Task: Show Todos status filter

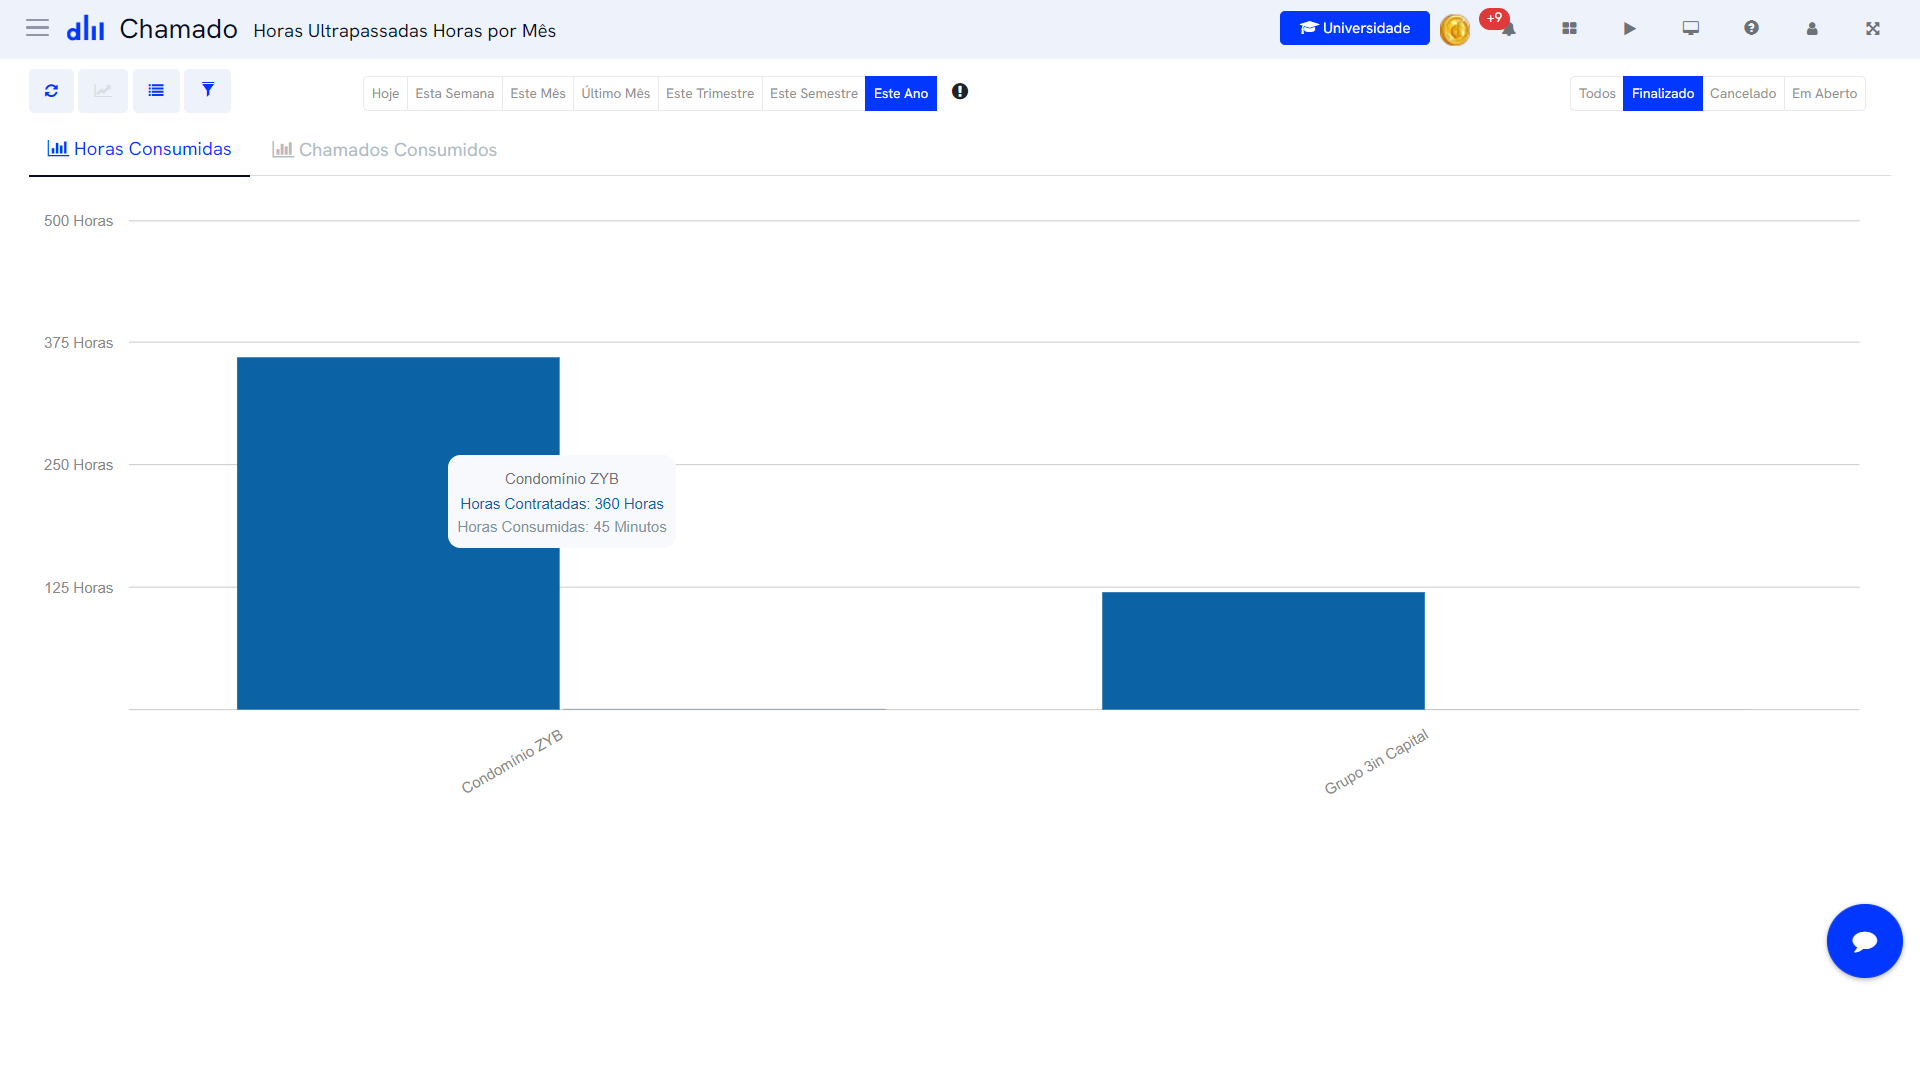Action: tap(1597, 93)
